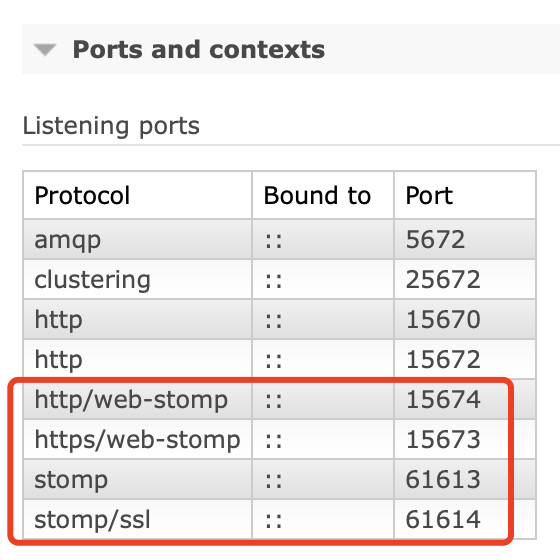Screen dimensions: 560x560
Task: Click the Ports and contexts heading
Action: tap(199, 49)
